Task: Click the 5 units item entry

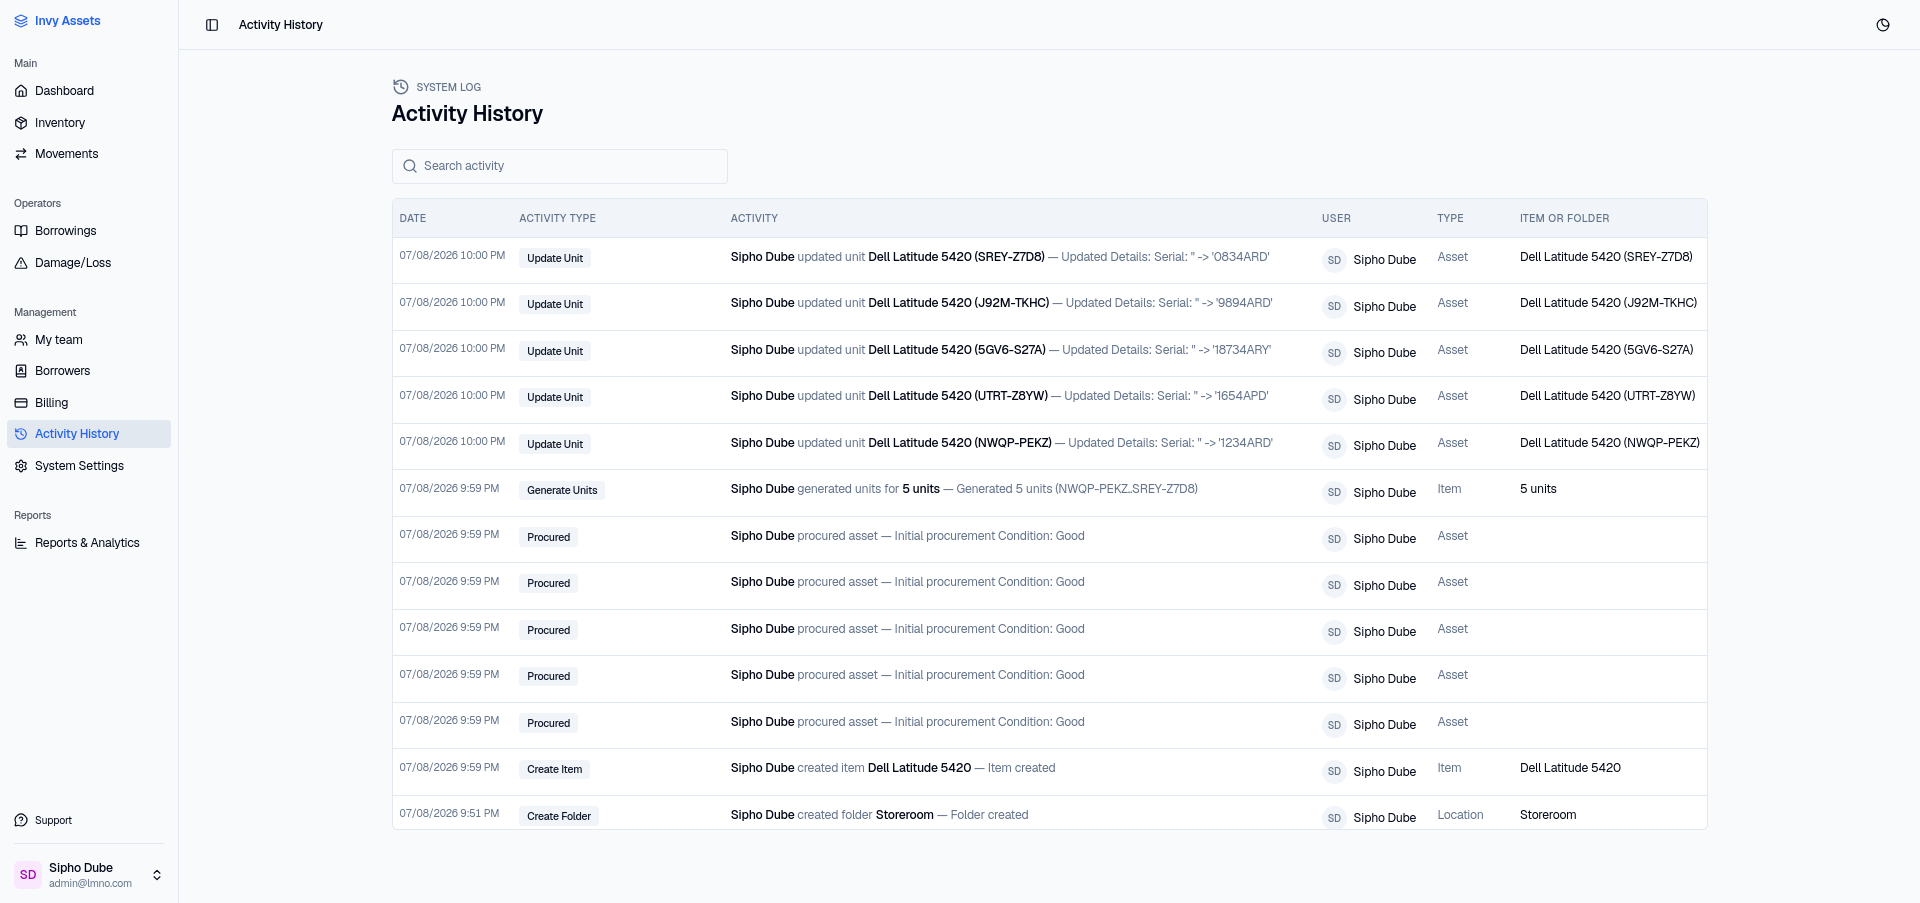Action: point(1538,489)
